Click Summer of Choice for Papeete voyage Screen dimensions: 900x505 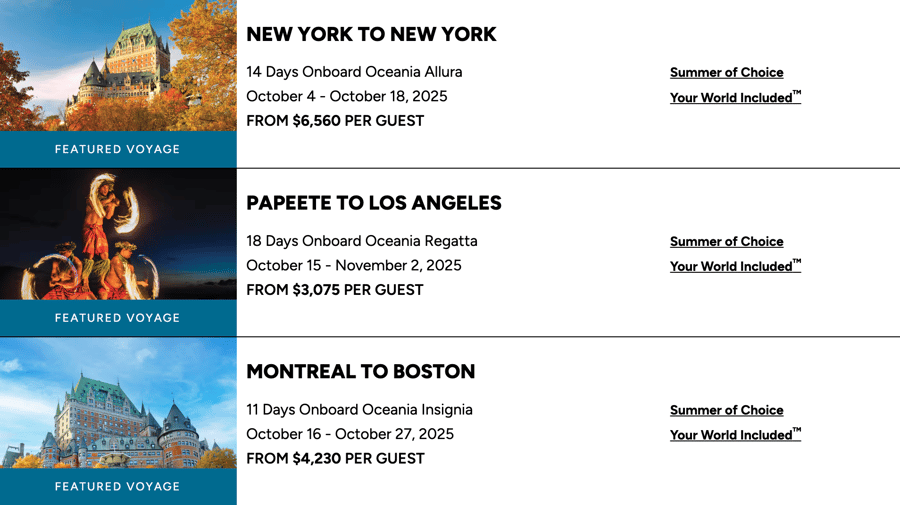point(727,242)
